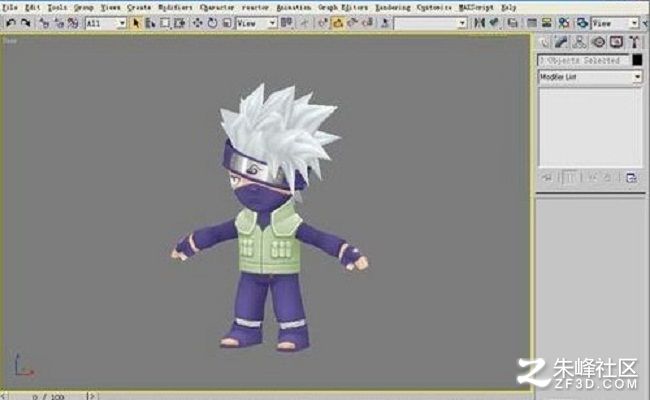The width and height of the screenshot is (650, 400).
Task: Switch to the Motion command panel tab
Action: tap(598, 42)
